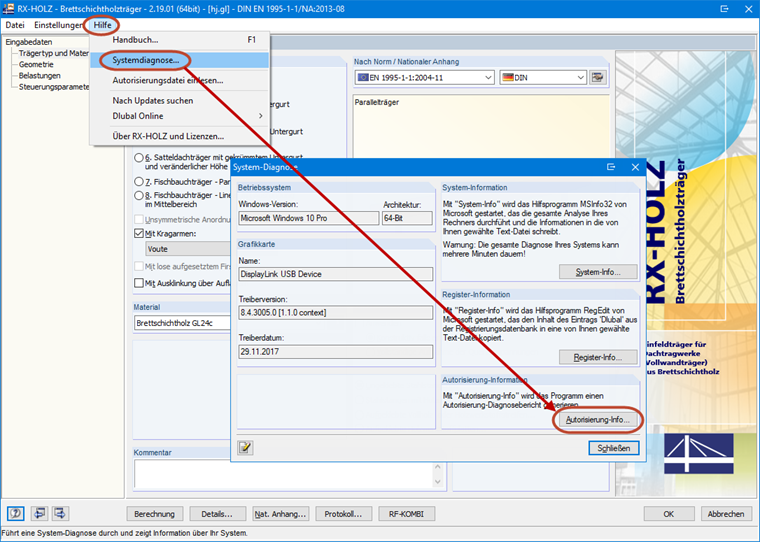Select Trägertyp und Material tree item
The height and width of the screenshot is (542, 760).
pos(54,53)
